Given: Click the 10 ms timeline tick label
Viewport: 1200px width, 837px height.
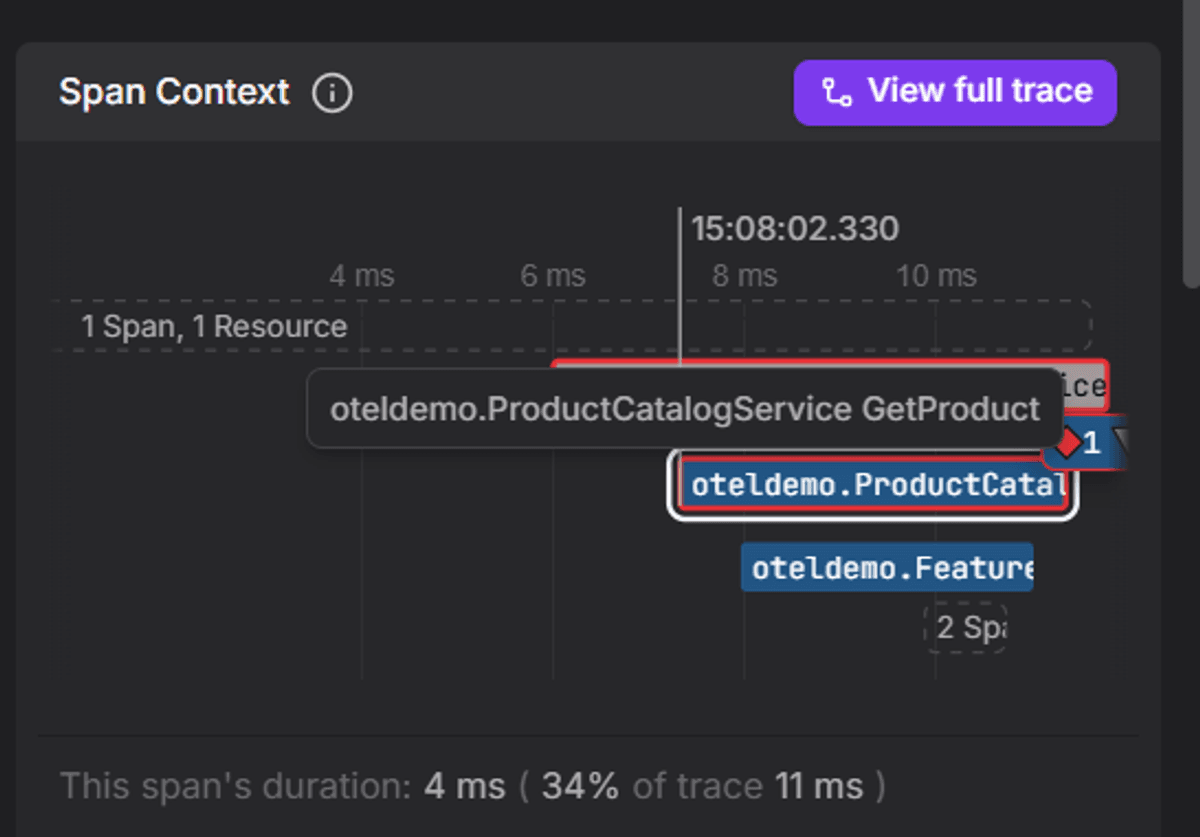Looking at the screenshot, I should click(936, 276).
